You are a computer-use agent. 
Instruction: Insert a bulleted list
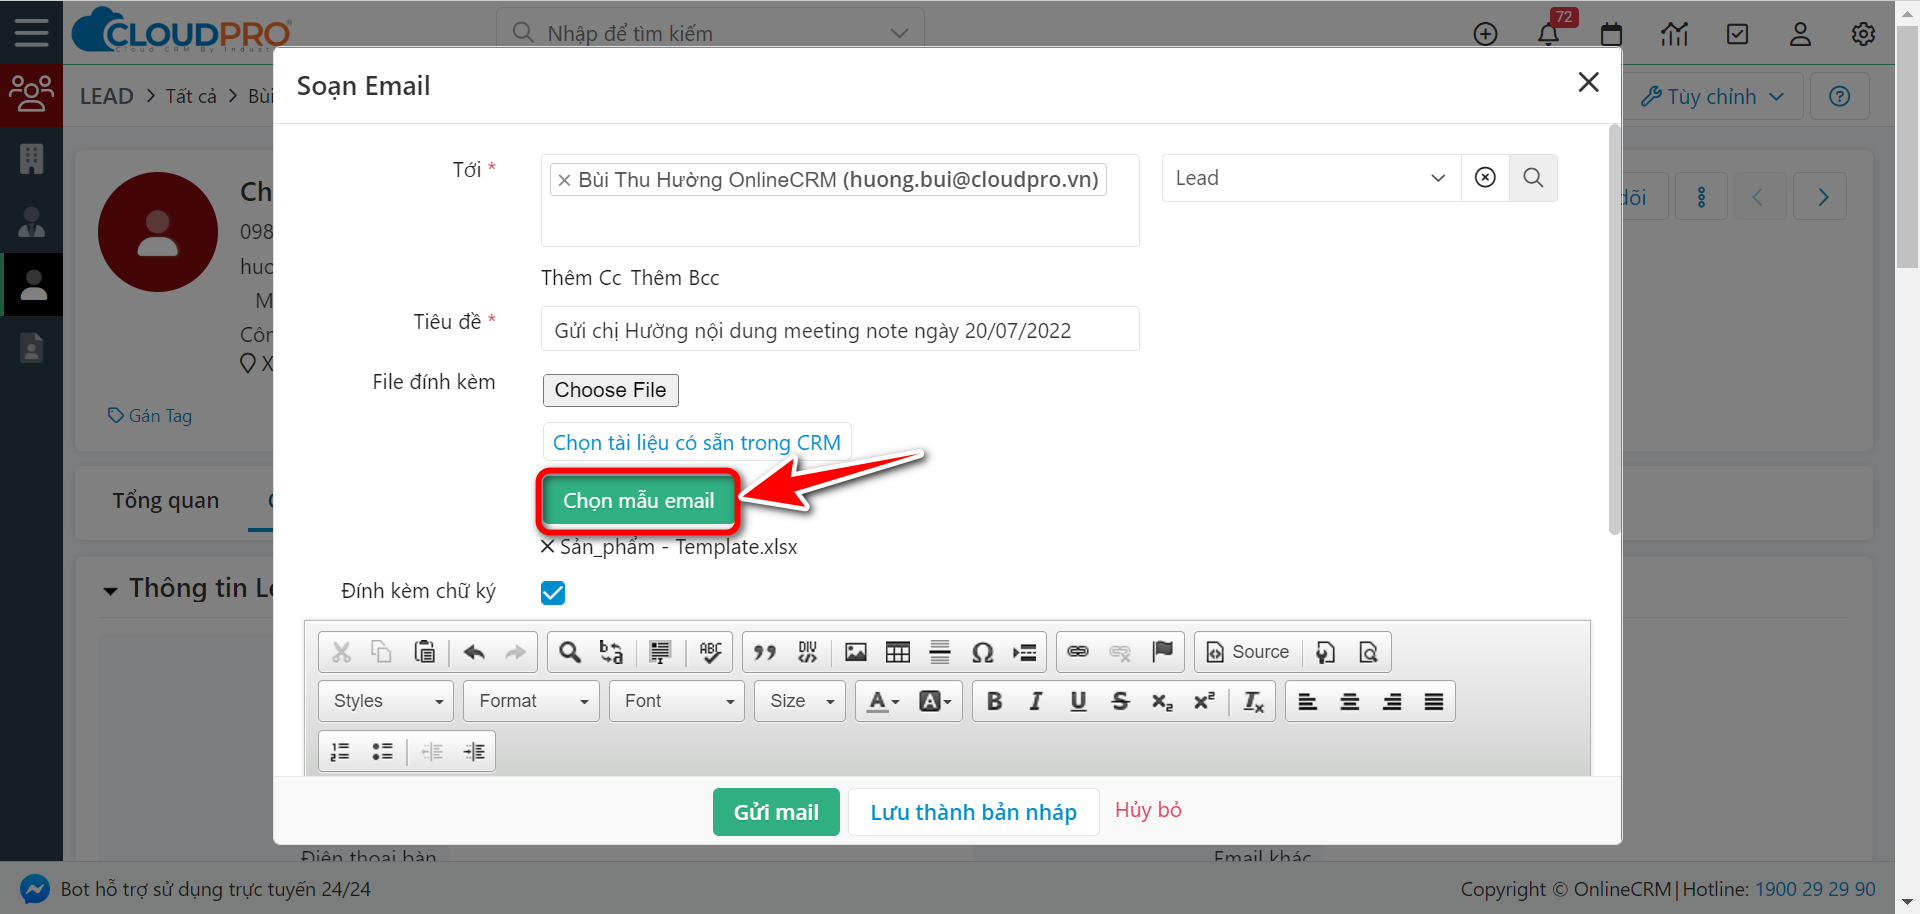(x=382, y=751)
